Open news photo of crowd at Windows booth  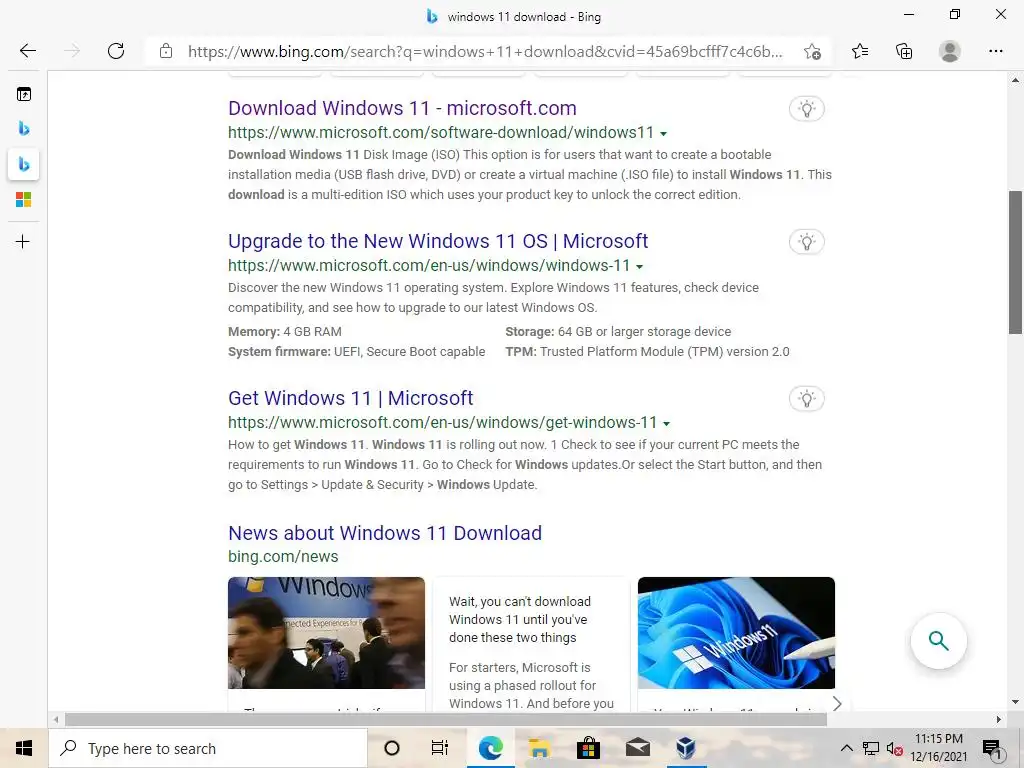pos(327,633)
